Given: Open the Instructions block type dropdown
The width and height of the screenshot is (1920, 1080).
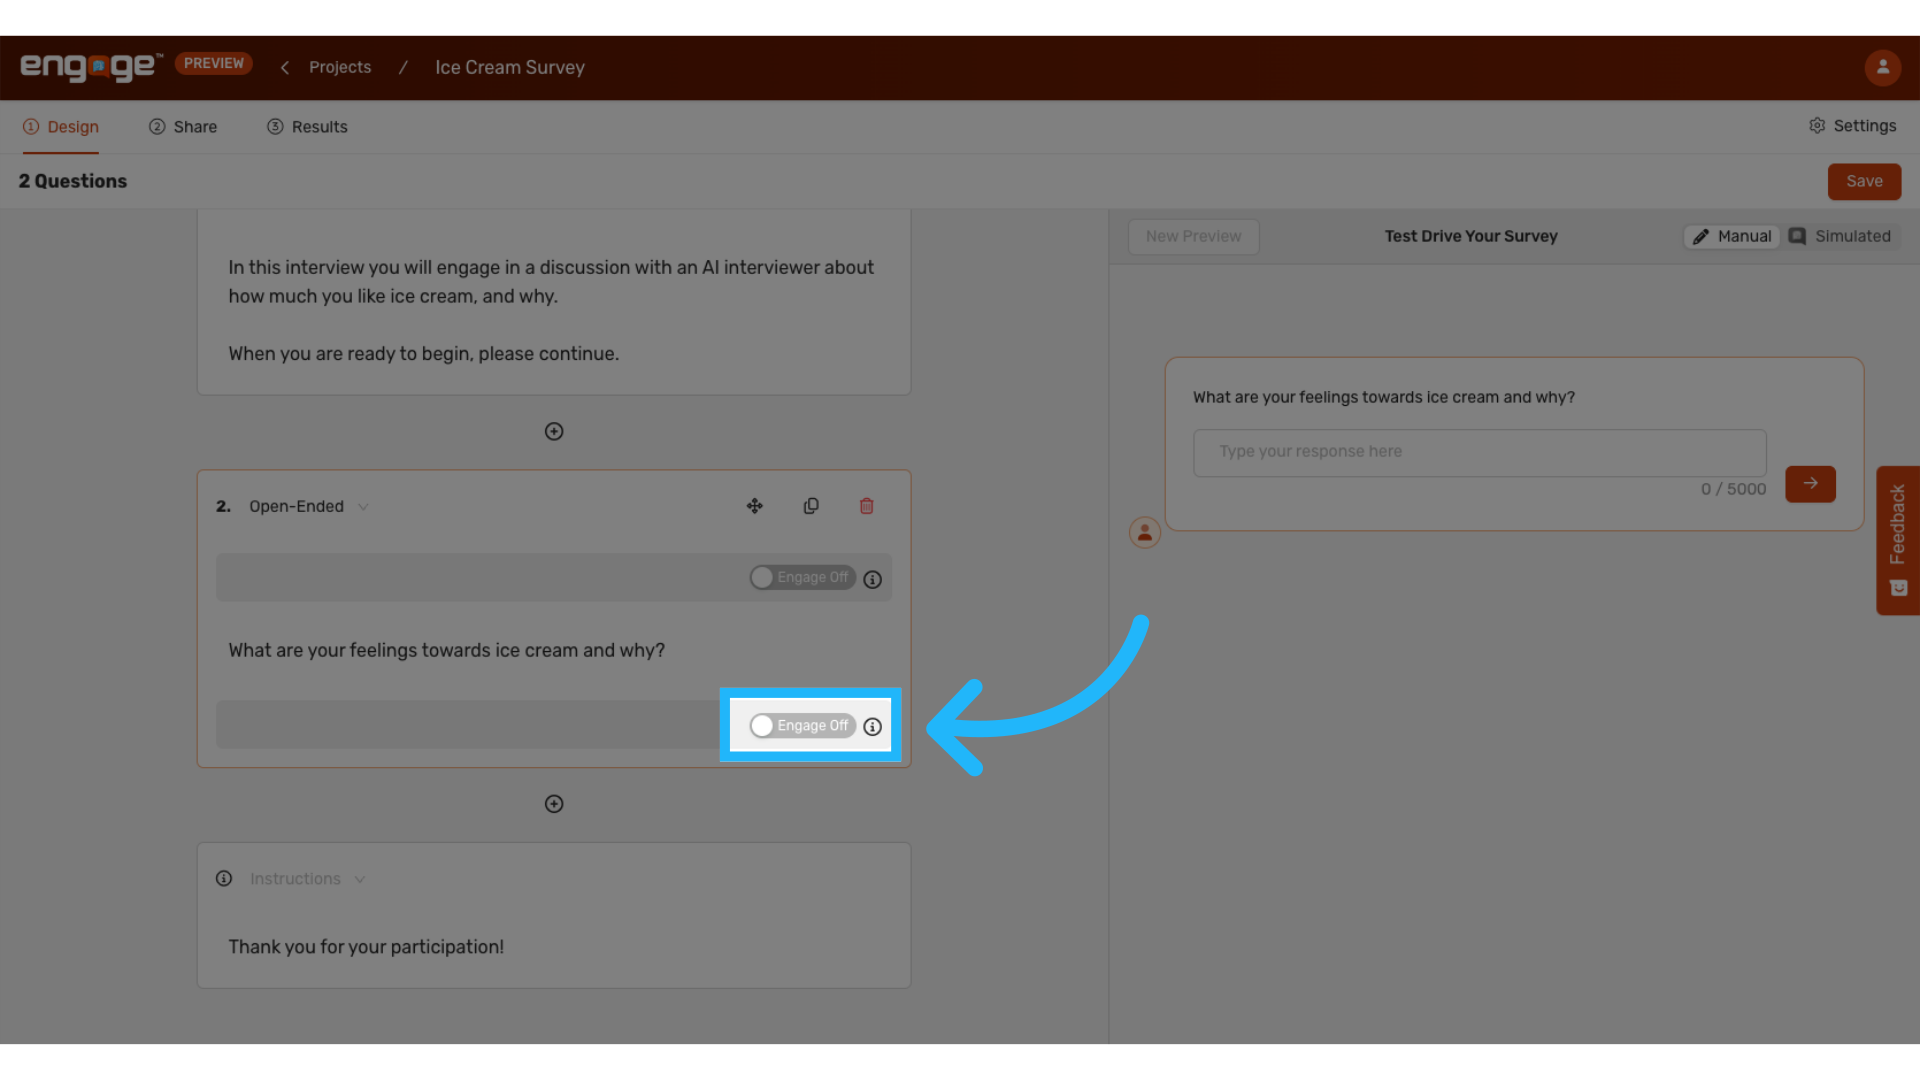Looking at the screenshot, I should tap(307, 879).
